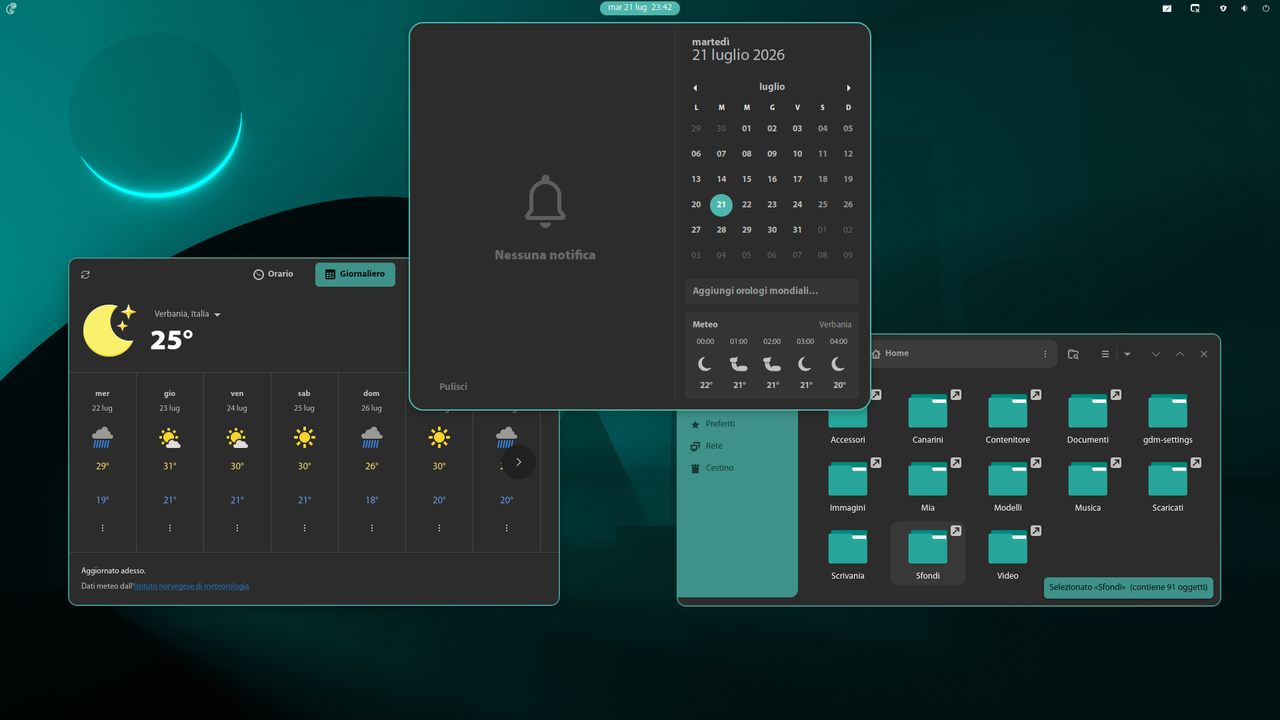Open Cestino in the file manager sidebar
Screen dimensions: 1280x720
click(720, 468)
